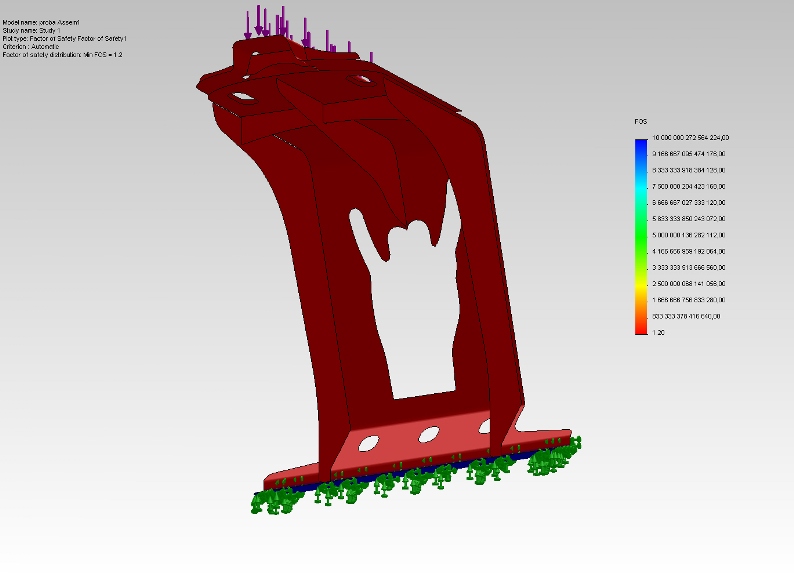794x578 pixels.
Task: Click the light red bottom flange face
Action: pos(400,450)
